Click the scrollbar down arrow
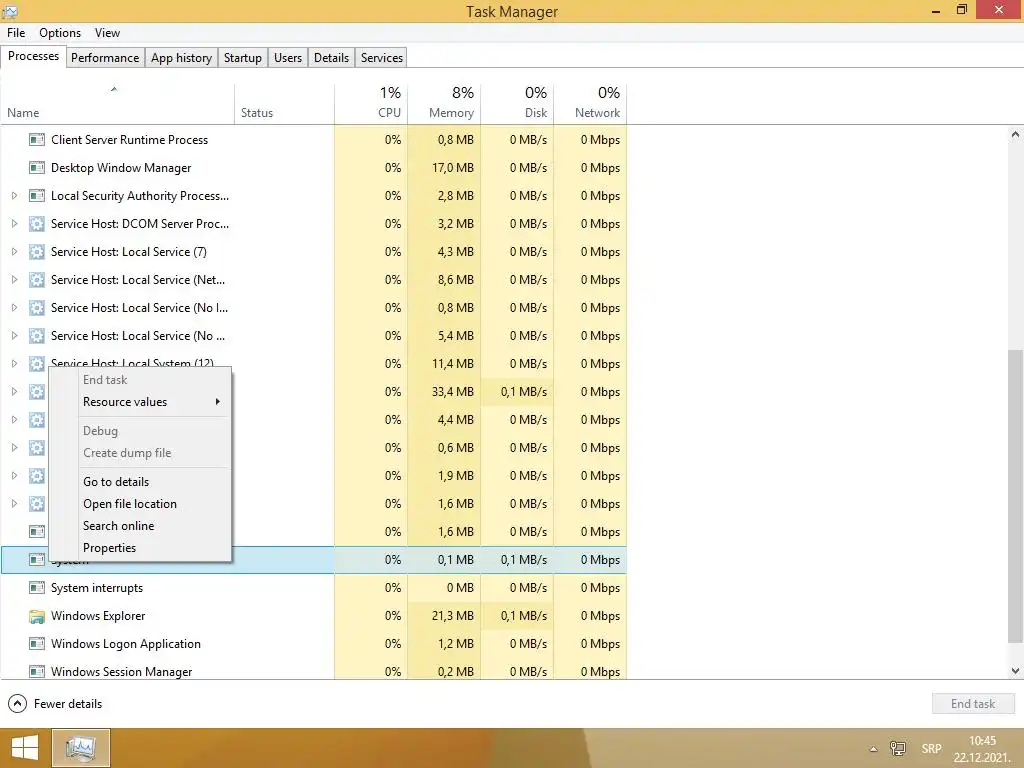1024x768 pixels. pyautogui.click(x=1015, y=671)
